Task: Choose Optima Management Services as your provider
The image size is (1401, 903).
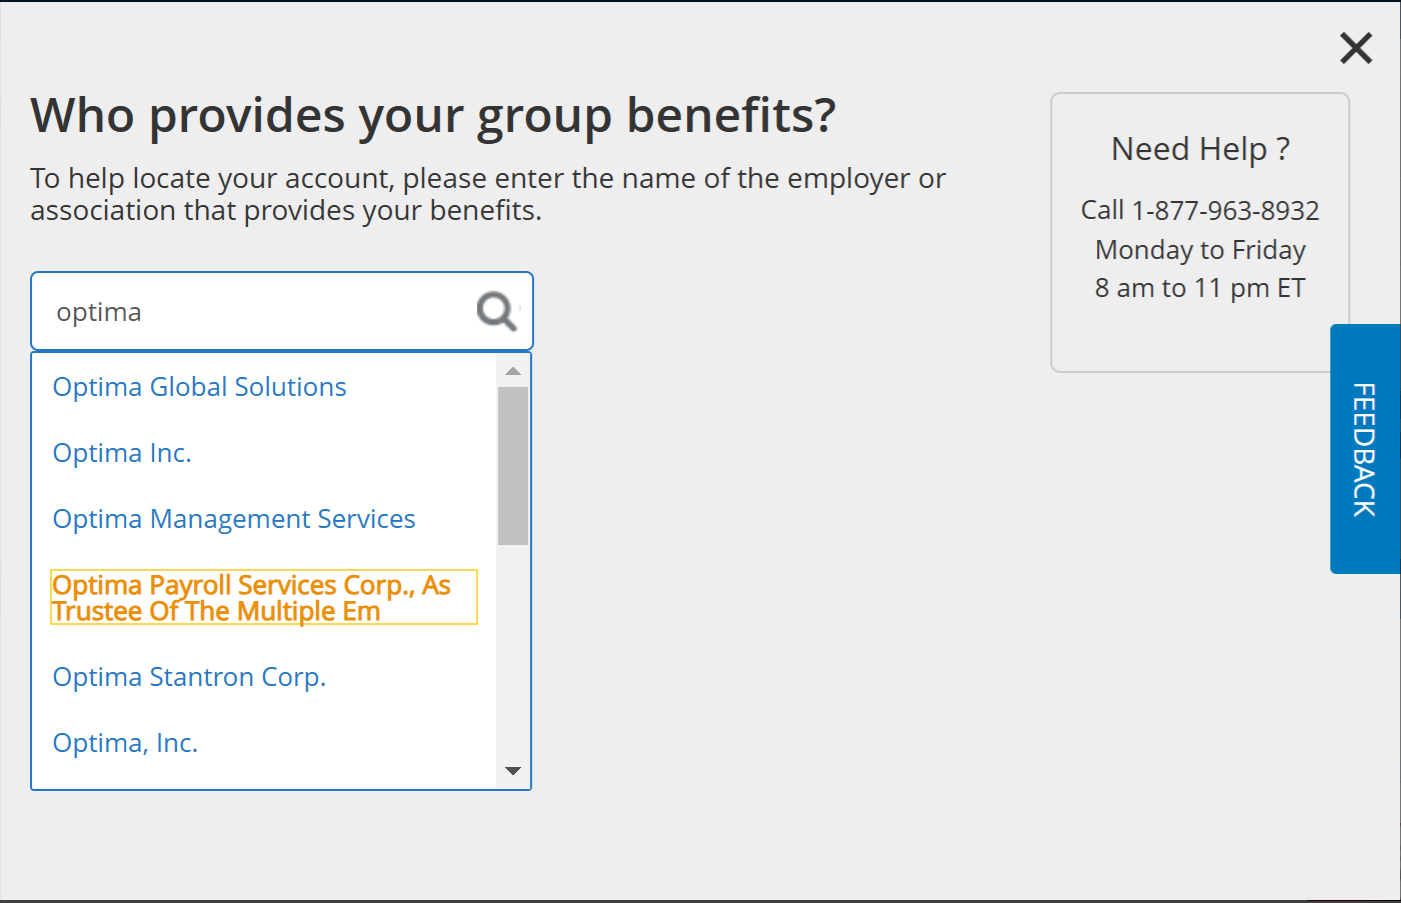Action: pyautogui.click(x=234, y=519)
